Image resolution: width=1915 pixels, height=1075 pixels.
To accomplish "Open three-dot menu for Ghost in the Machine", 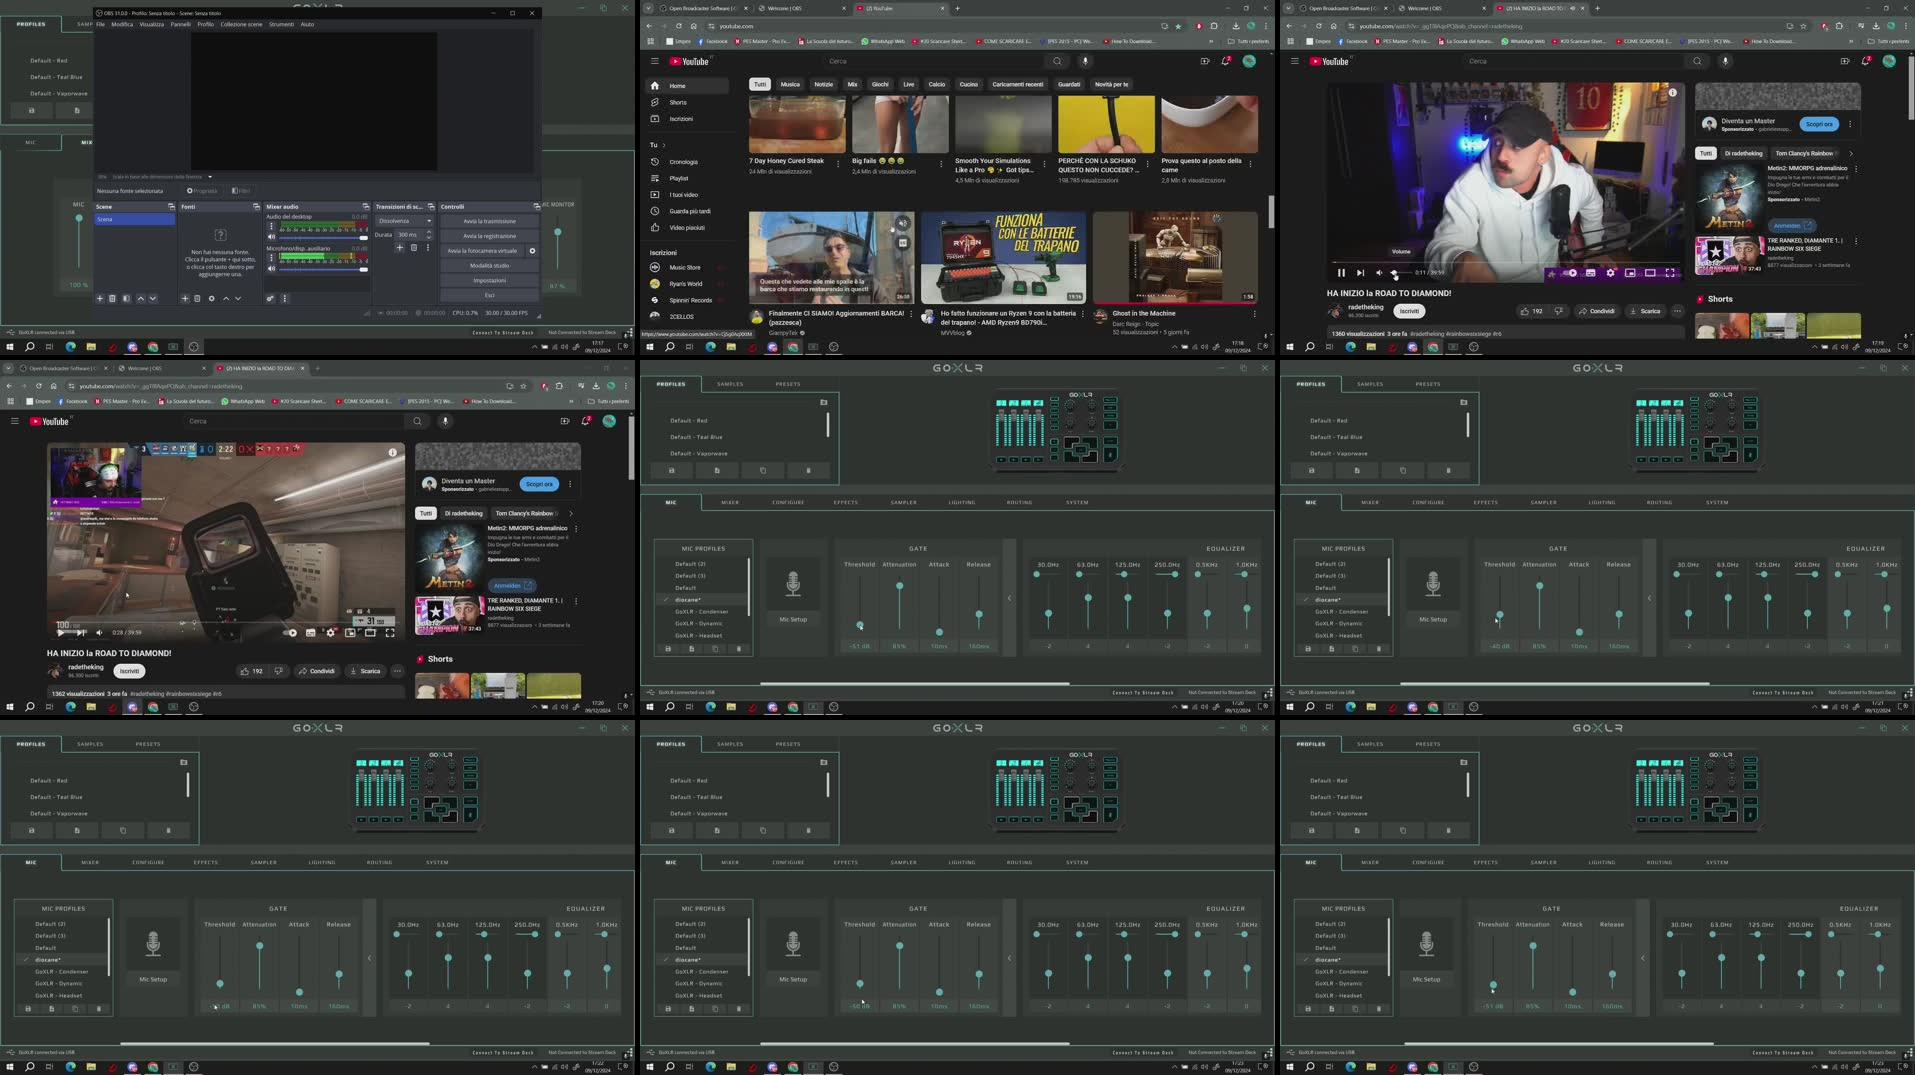I will point(1255,314).
